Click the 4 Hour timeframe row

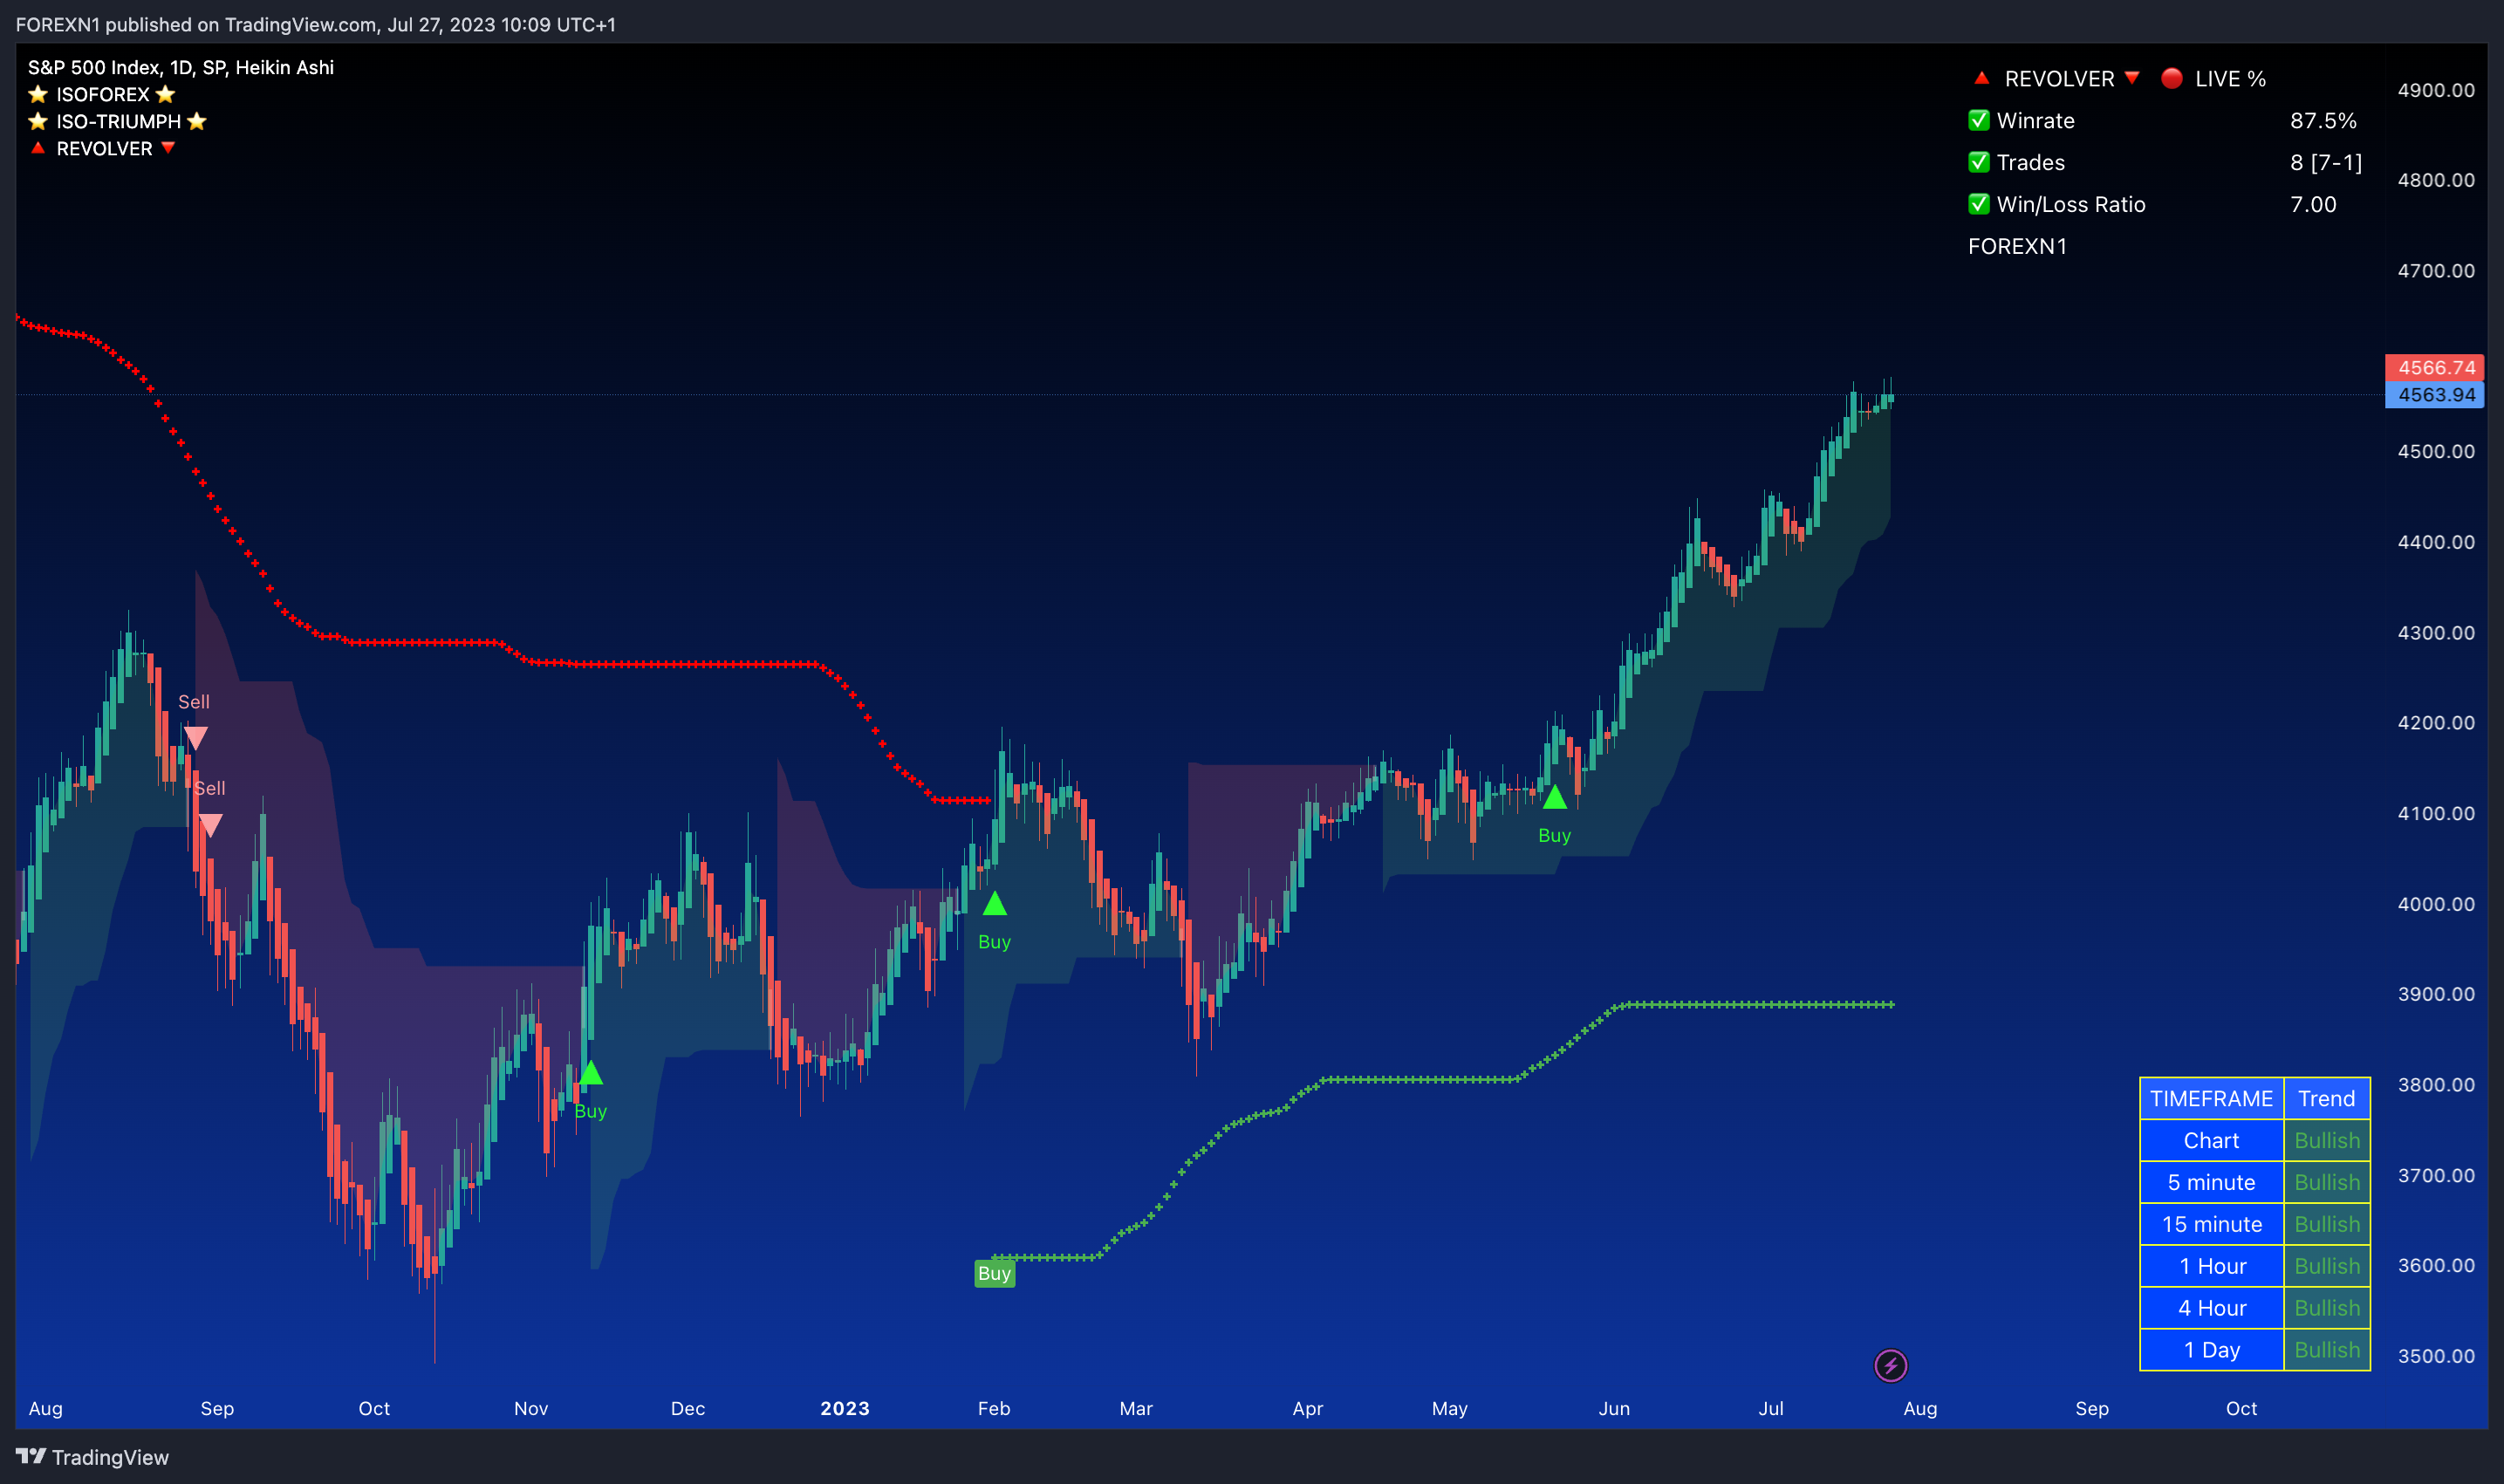coord(2211,1308)
